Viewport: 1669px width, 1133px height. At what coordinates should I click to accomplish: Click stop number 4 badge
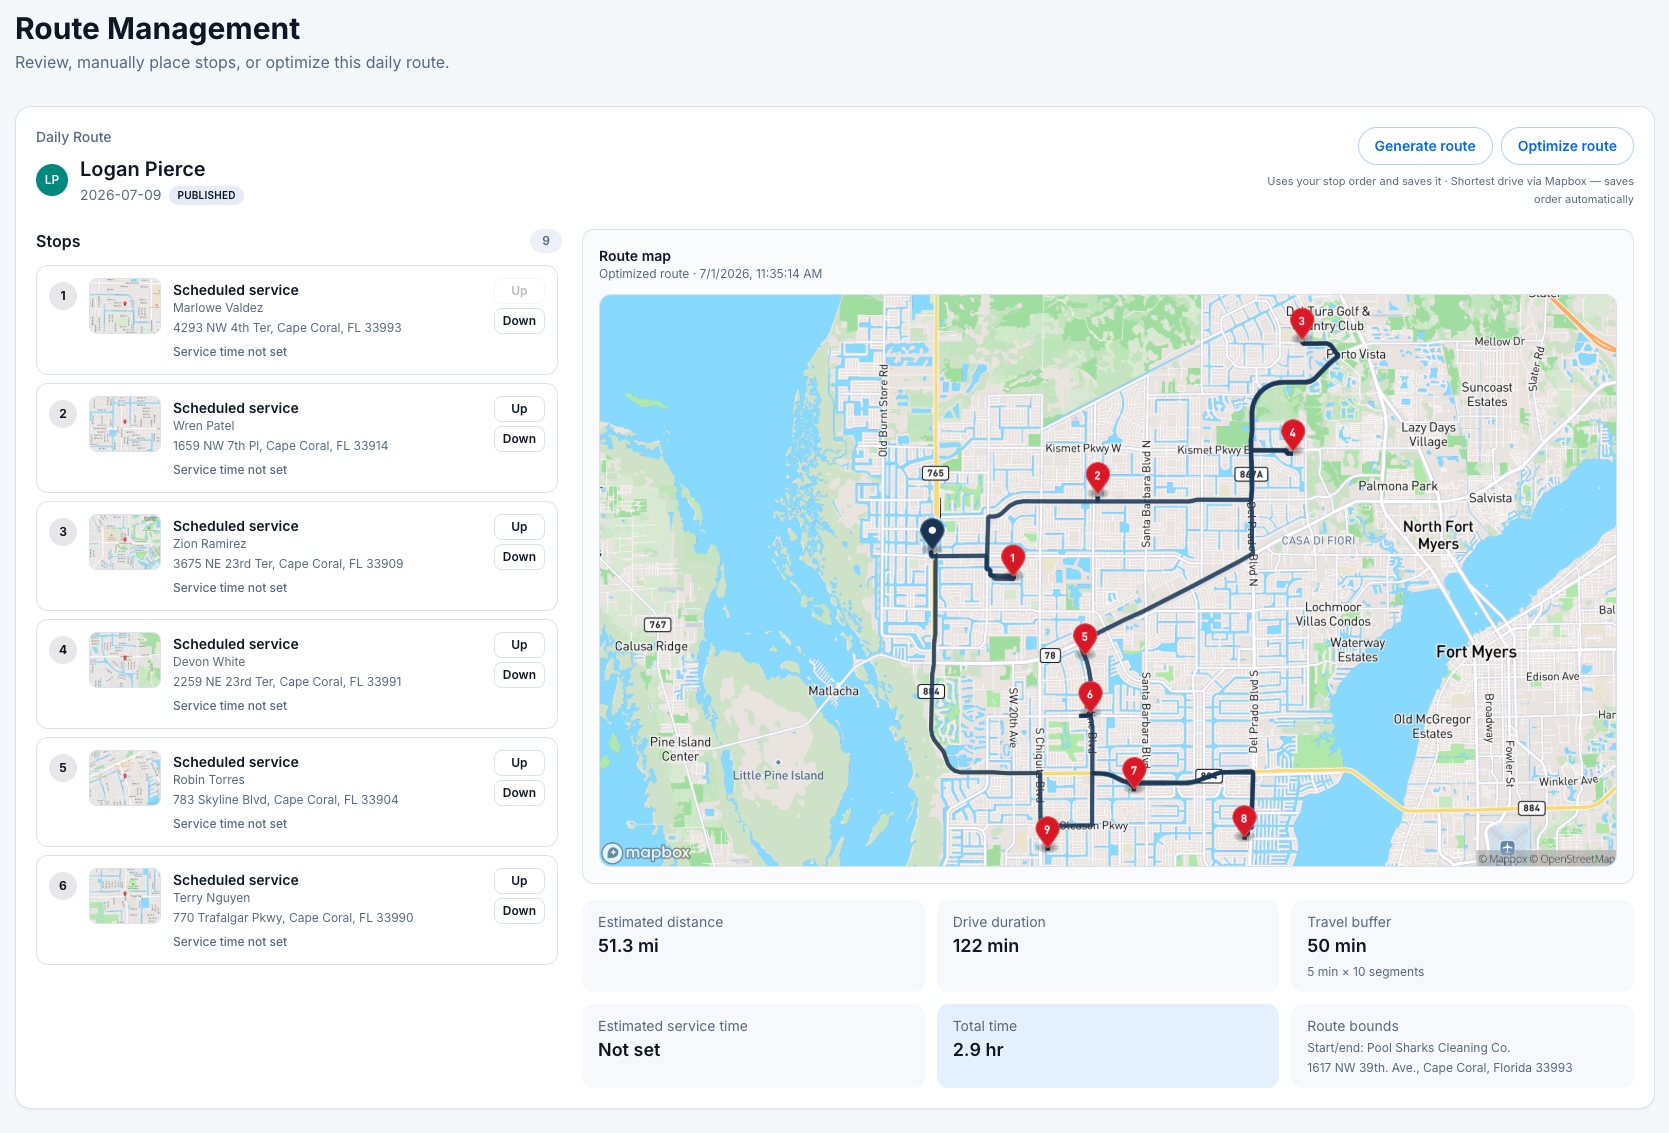63,650
